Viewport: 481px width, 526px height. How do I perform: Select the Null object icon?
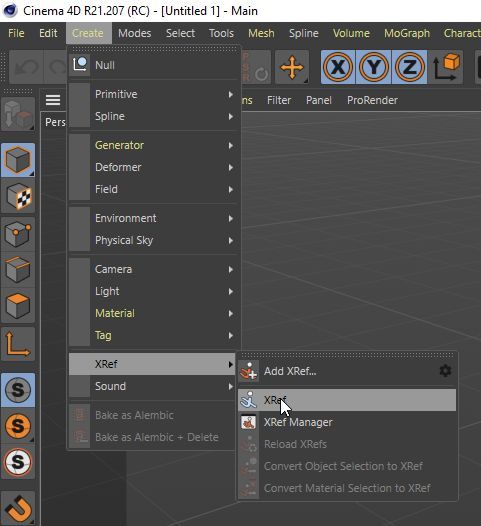pyautogui.click(x=79, y=65)
